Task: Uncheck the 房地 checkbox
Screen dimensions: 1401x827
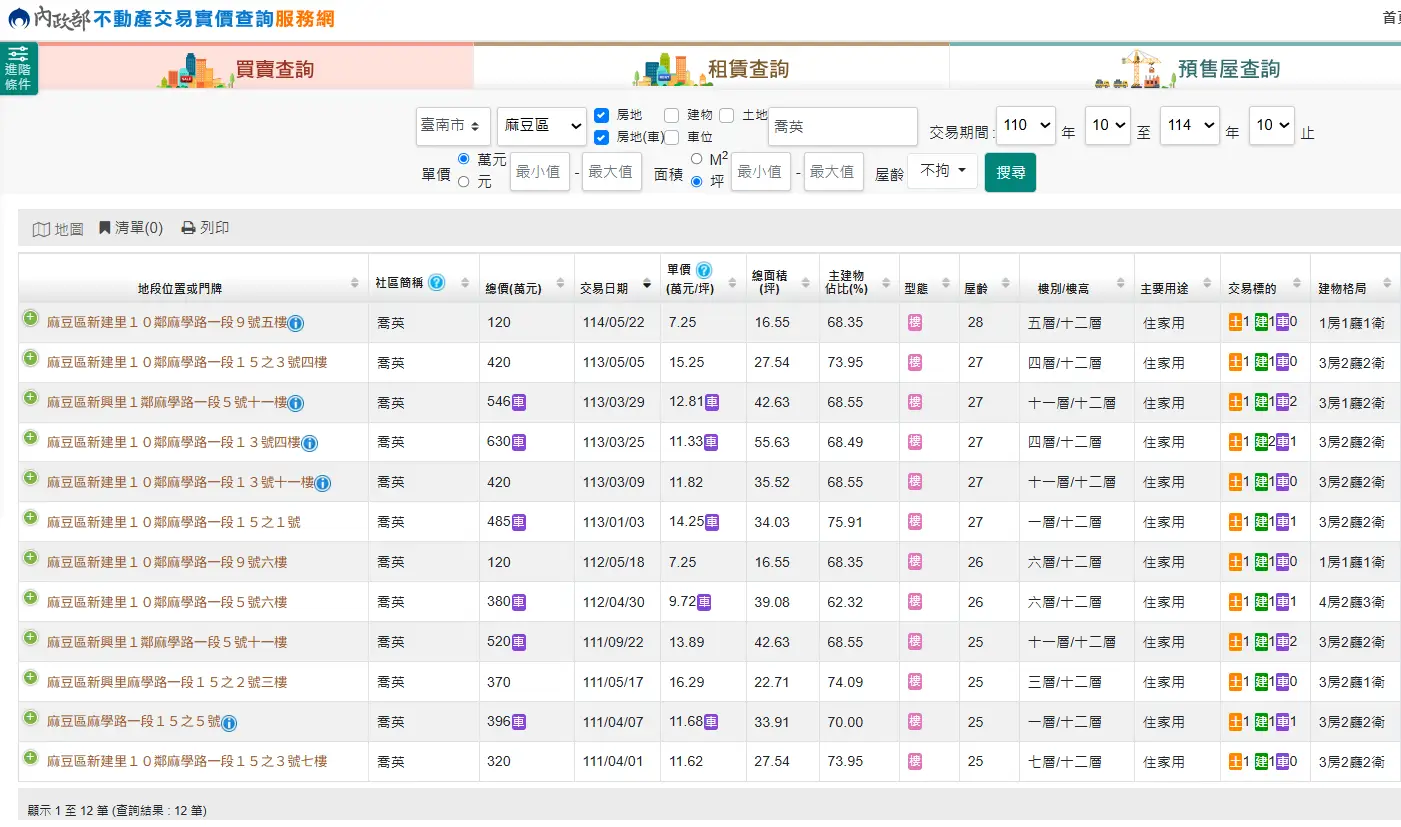Action: coord(601,115)
